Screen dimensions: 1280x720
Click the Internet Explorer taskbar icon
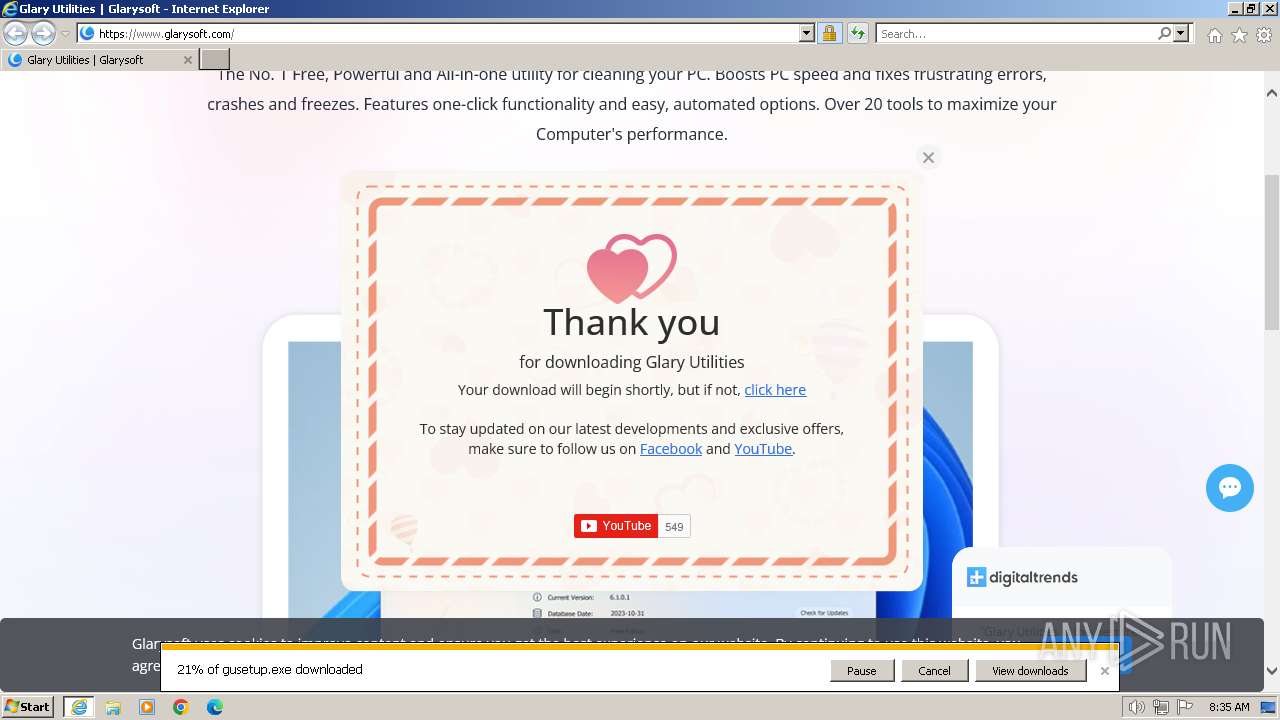click(x=79, y=707)
